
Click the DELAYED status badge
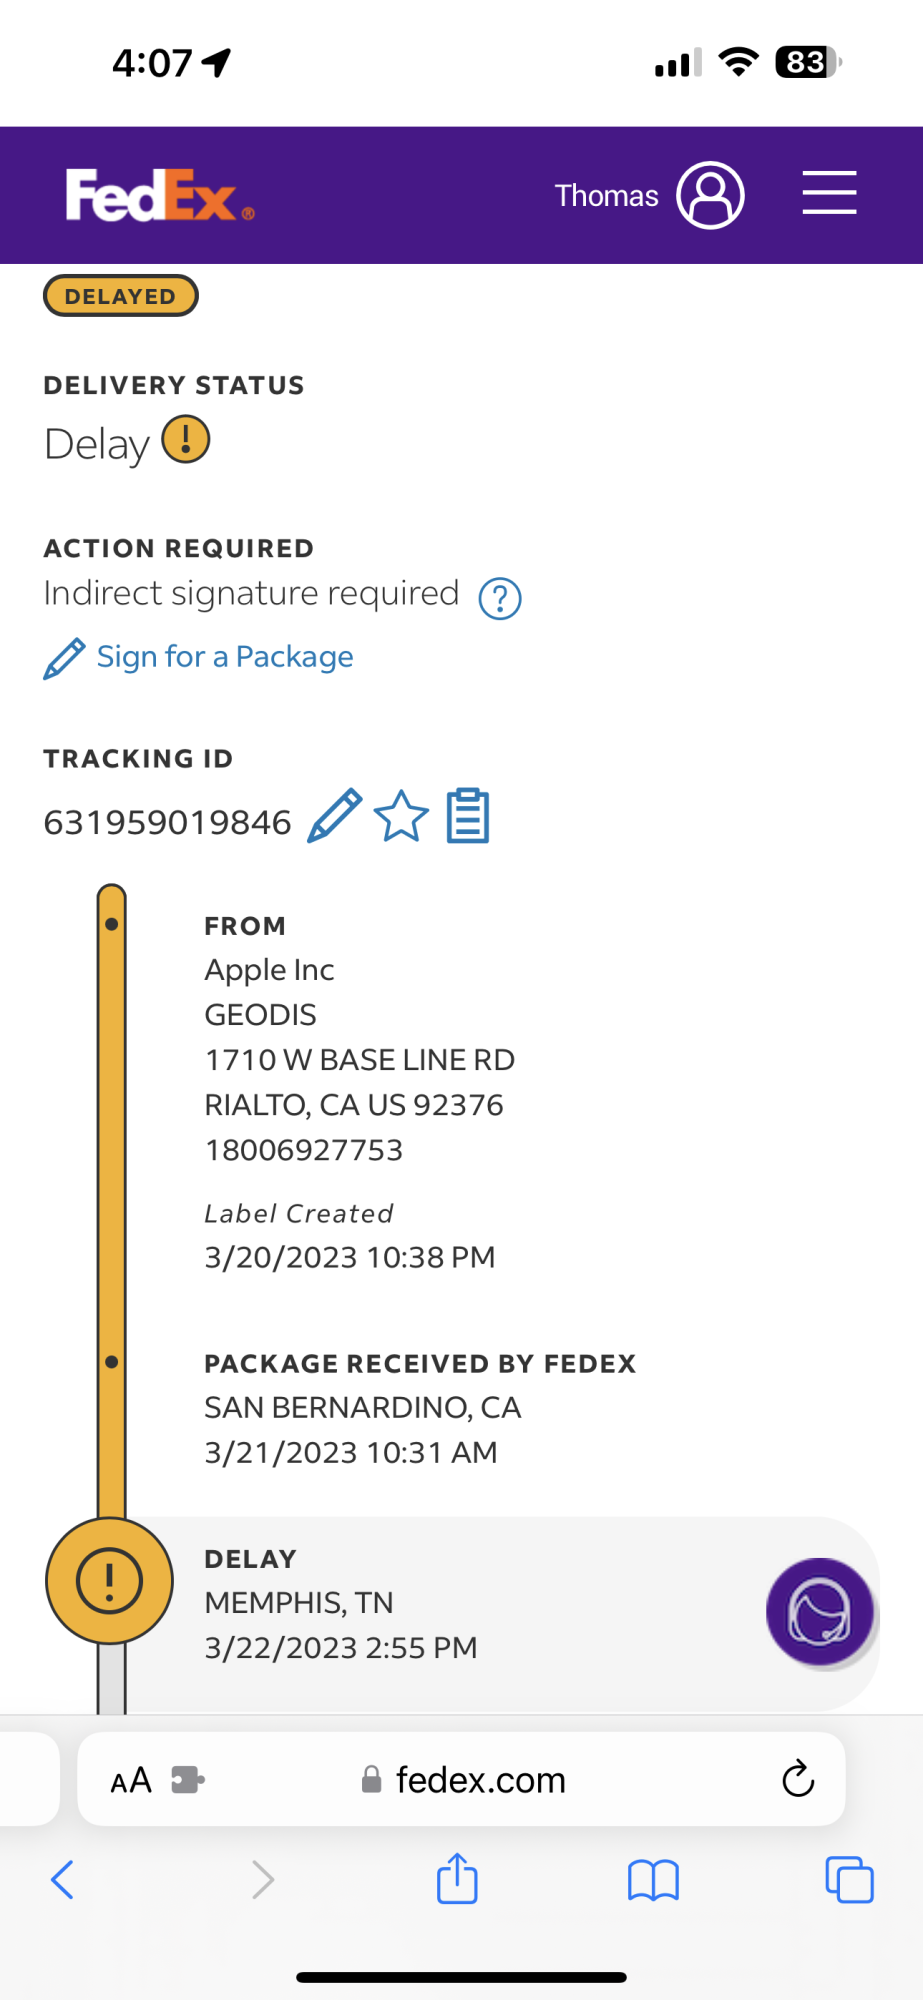120,296
